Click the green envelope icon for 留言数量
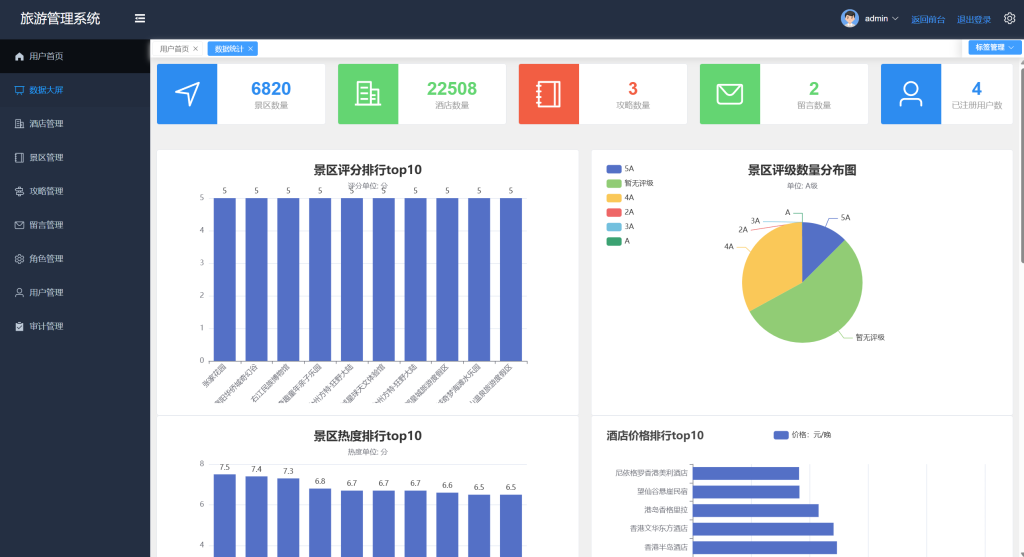The image size is (1024, 557). (729, 94)
